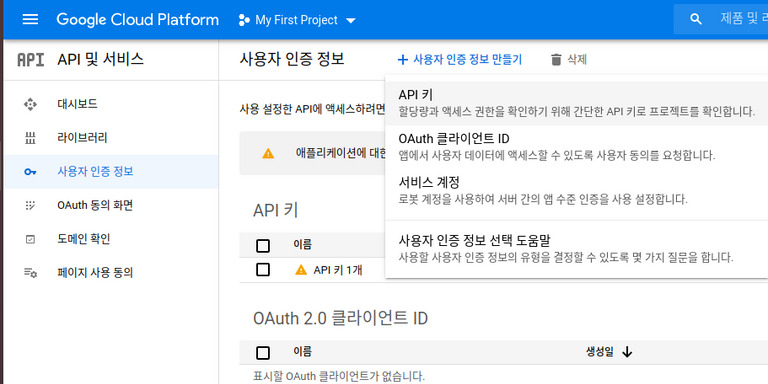Click the trash can delete icon

tap(556, 60)
